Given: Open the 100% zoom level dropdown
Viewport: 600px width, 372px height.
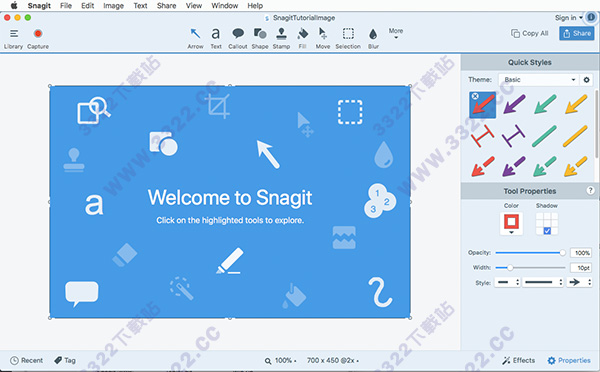Looking at the screenshot, I should [285, 361].
